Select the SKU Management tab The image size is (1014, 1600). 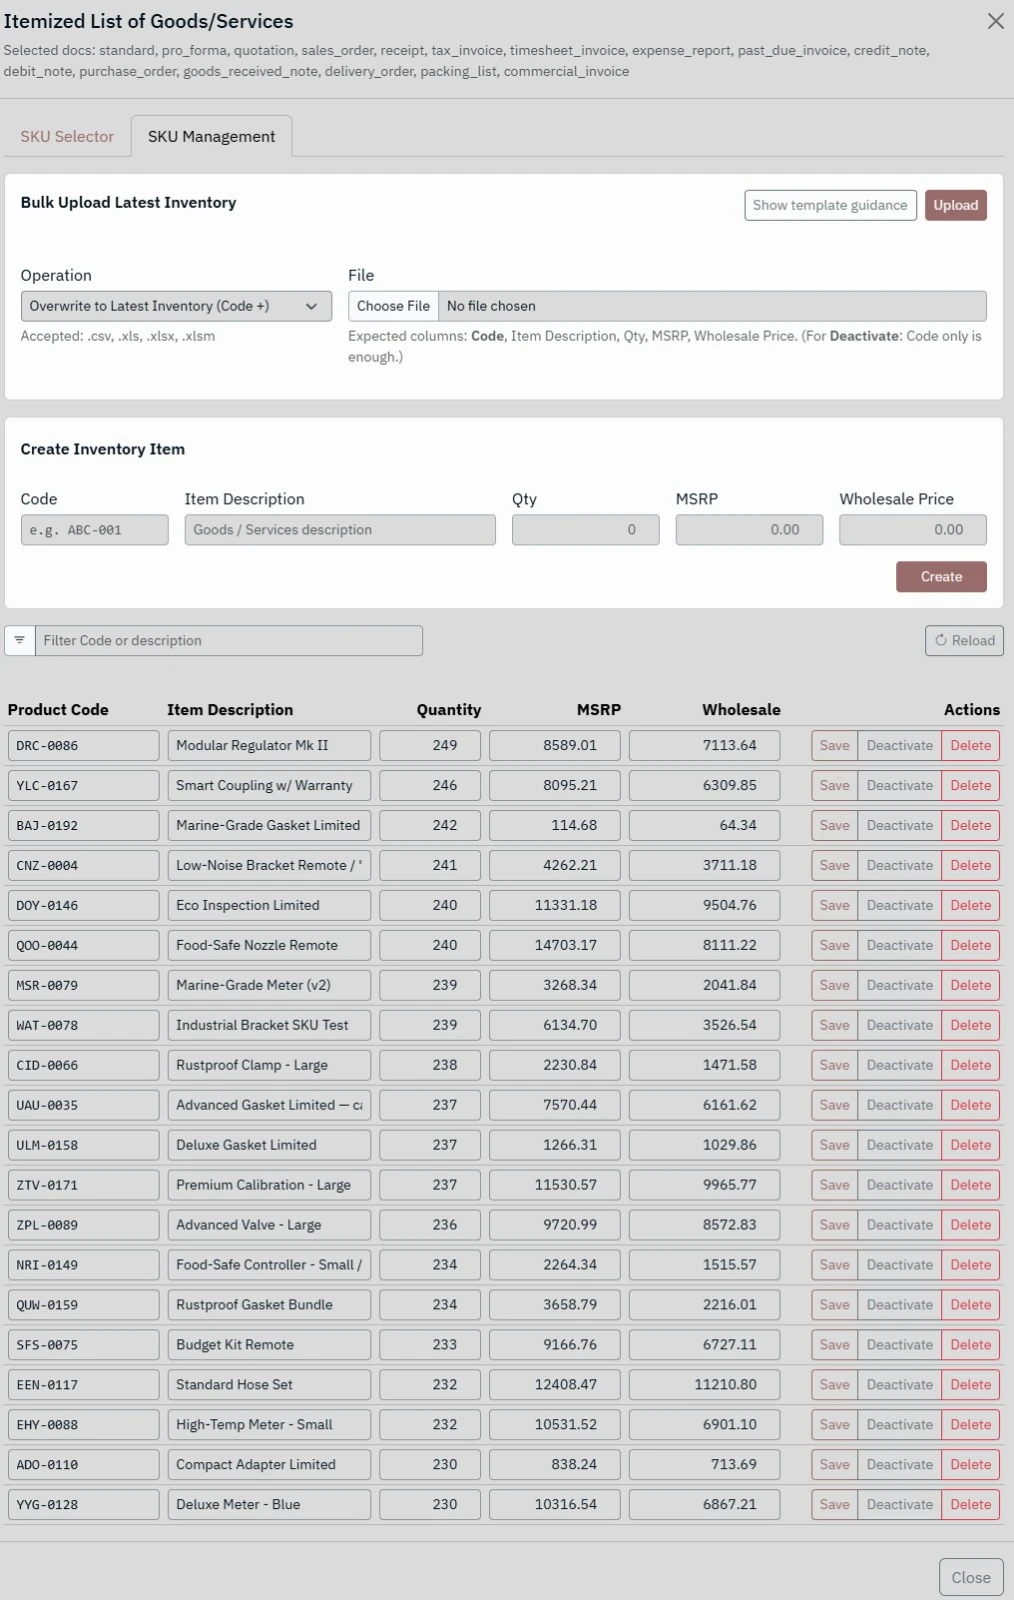[211, 136]
